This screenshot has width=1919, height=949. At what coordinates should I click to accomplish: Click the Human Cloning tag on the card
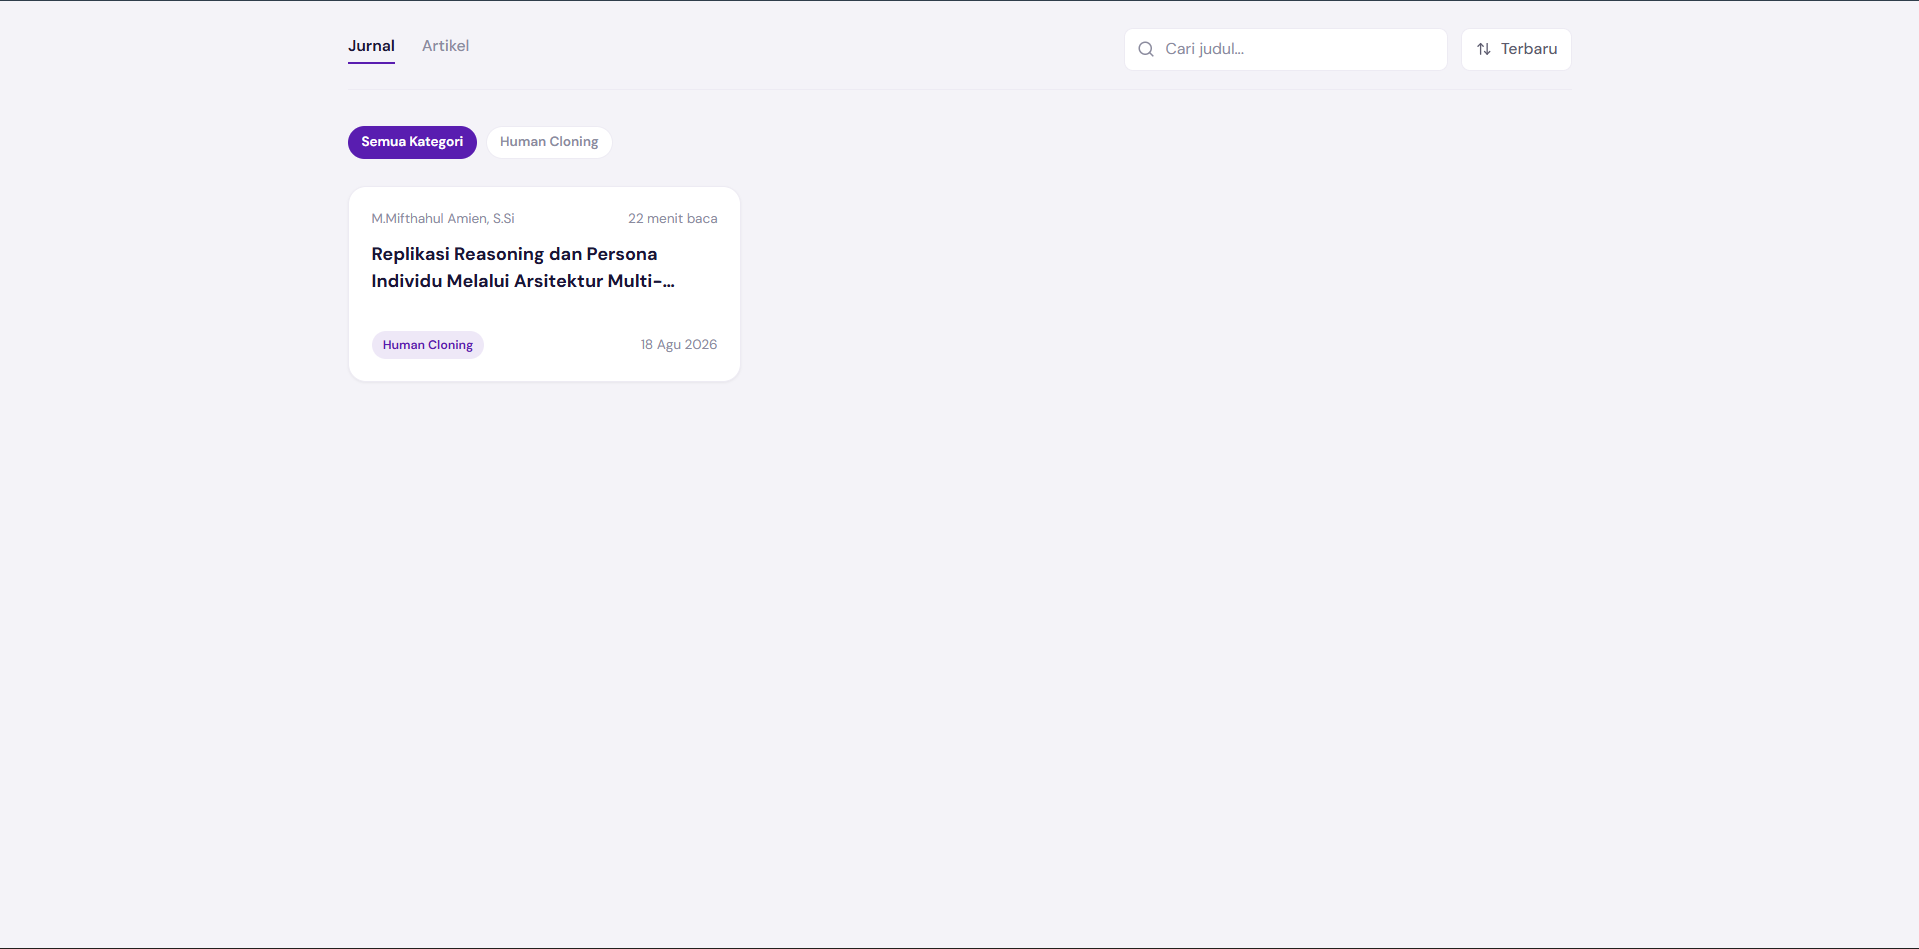pyautogui.click(x=428, y=345)
